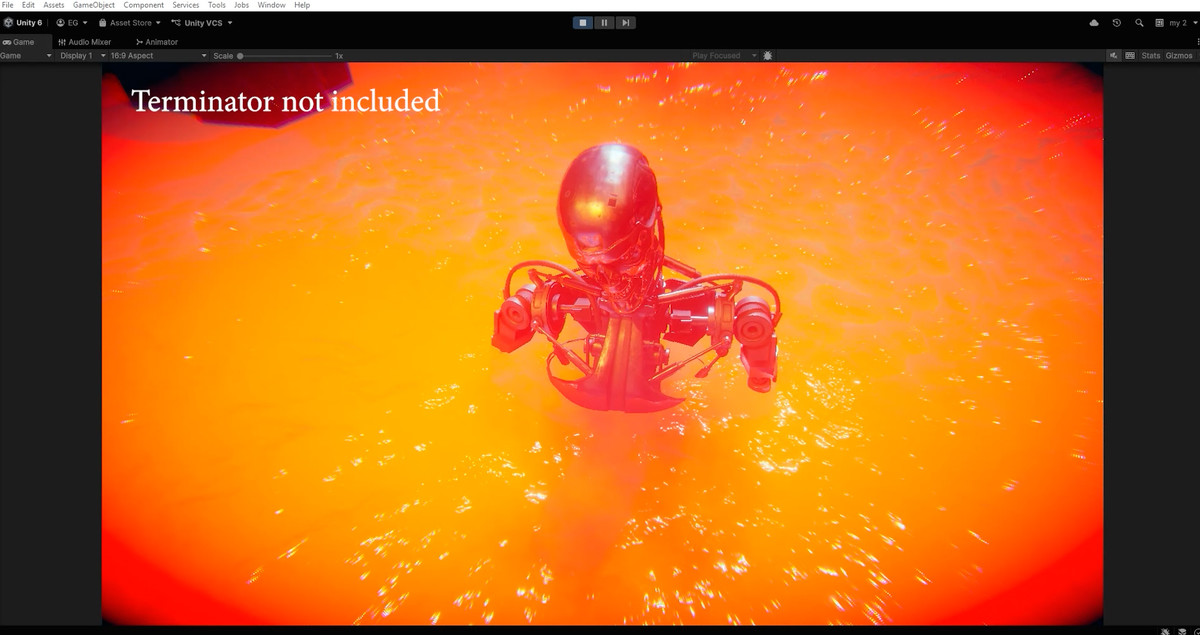The image size is (1200, 635).
Task: Open the Unity VCS dropdown
Action: click(202, 22)
